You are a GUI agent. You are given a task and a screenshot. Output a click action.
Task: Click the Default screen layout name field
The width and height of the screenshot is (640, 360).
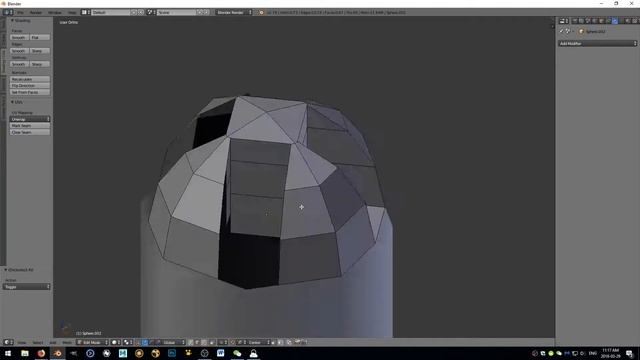pos(110,12)
